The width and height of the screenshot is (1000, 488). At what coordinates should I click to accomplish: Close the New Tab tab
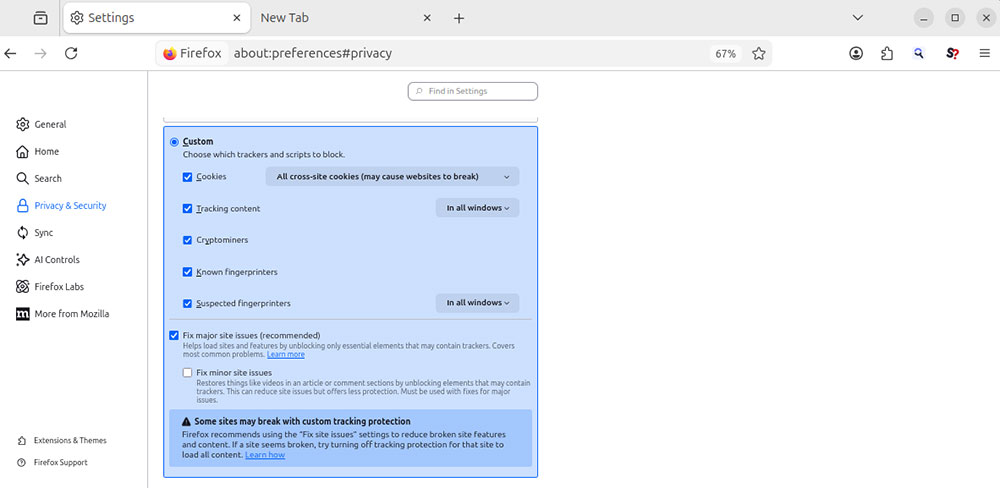[x=427, y=18]
